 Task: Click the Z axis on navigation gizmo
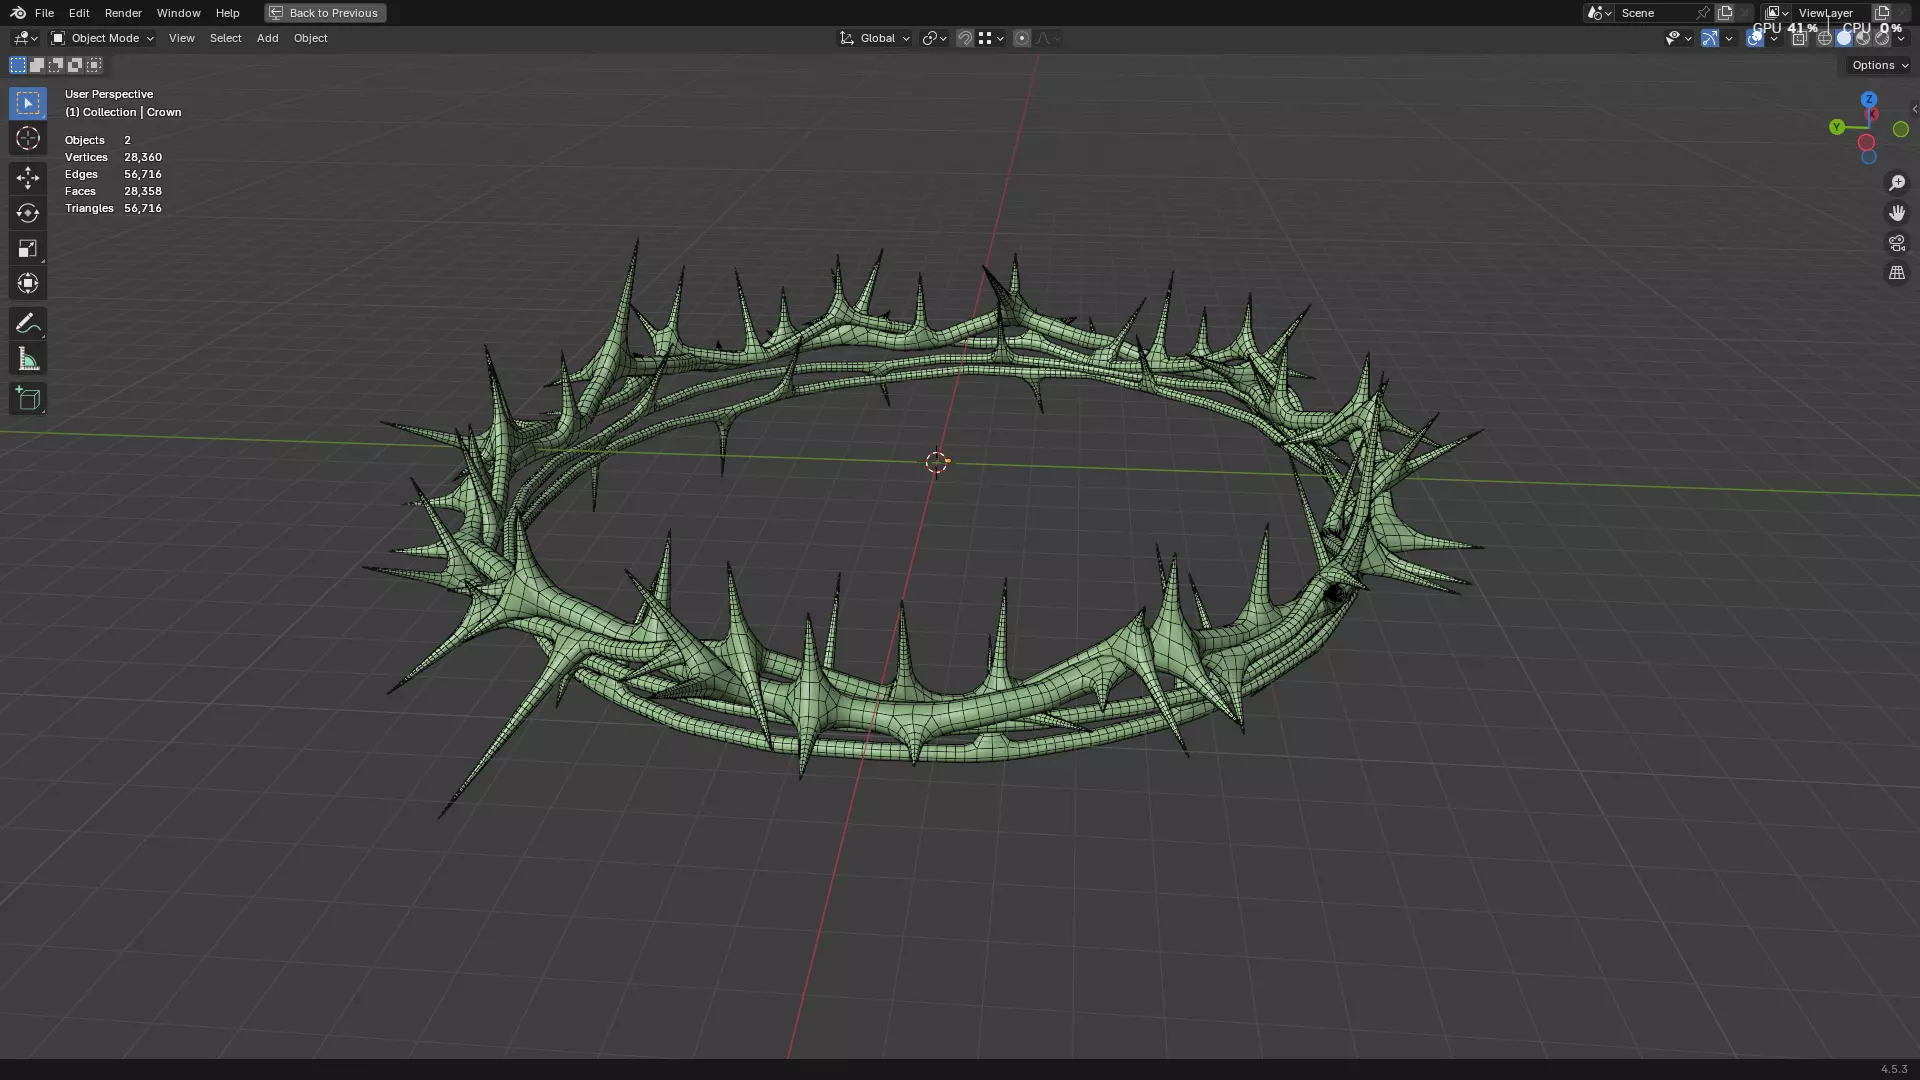pos(1869,100)
